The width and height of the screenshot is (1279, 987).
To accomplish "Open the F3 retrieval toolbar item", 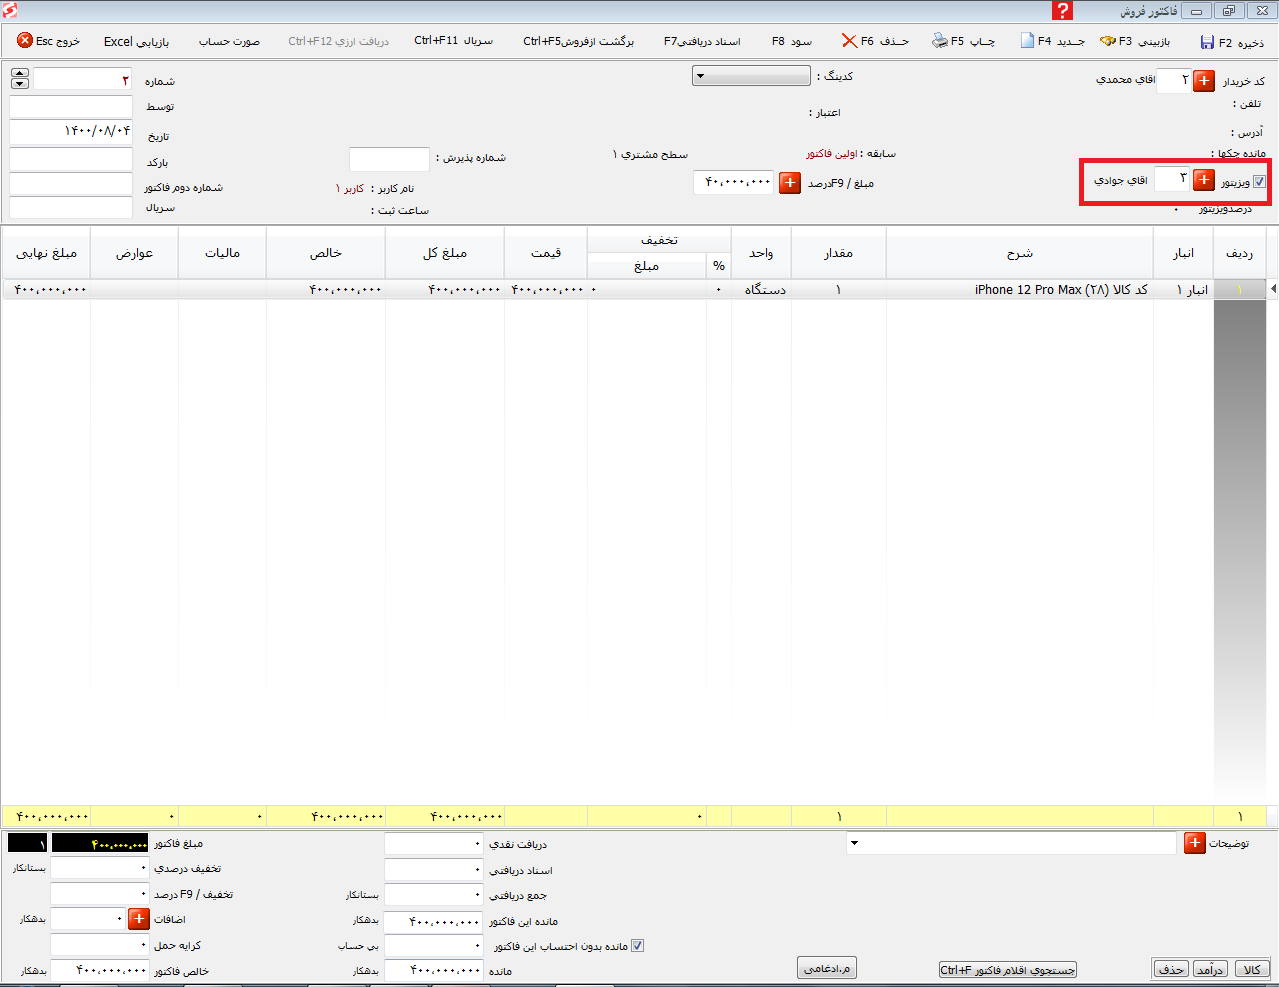I will tap(1135, 41).
